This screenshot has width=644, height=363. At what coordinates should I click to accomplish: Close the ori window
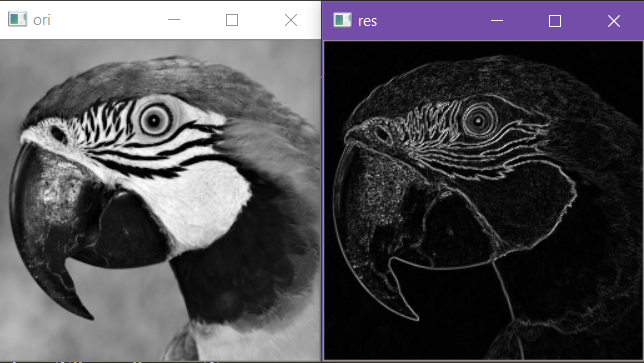pyautogui.click(x=291, y=20)
